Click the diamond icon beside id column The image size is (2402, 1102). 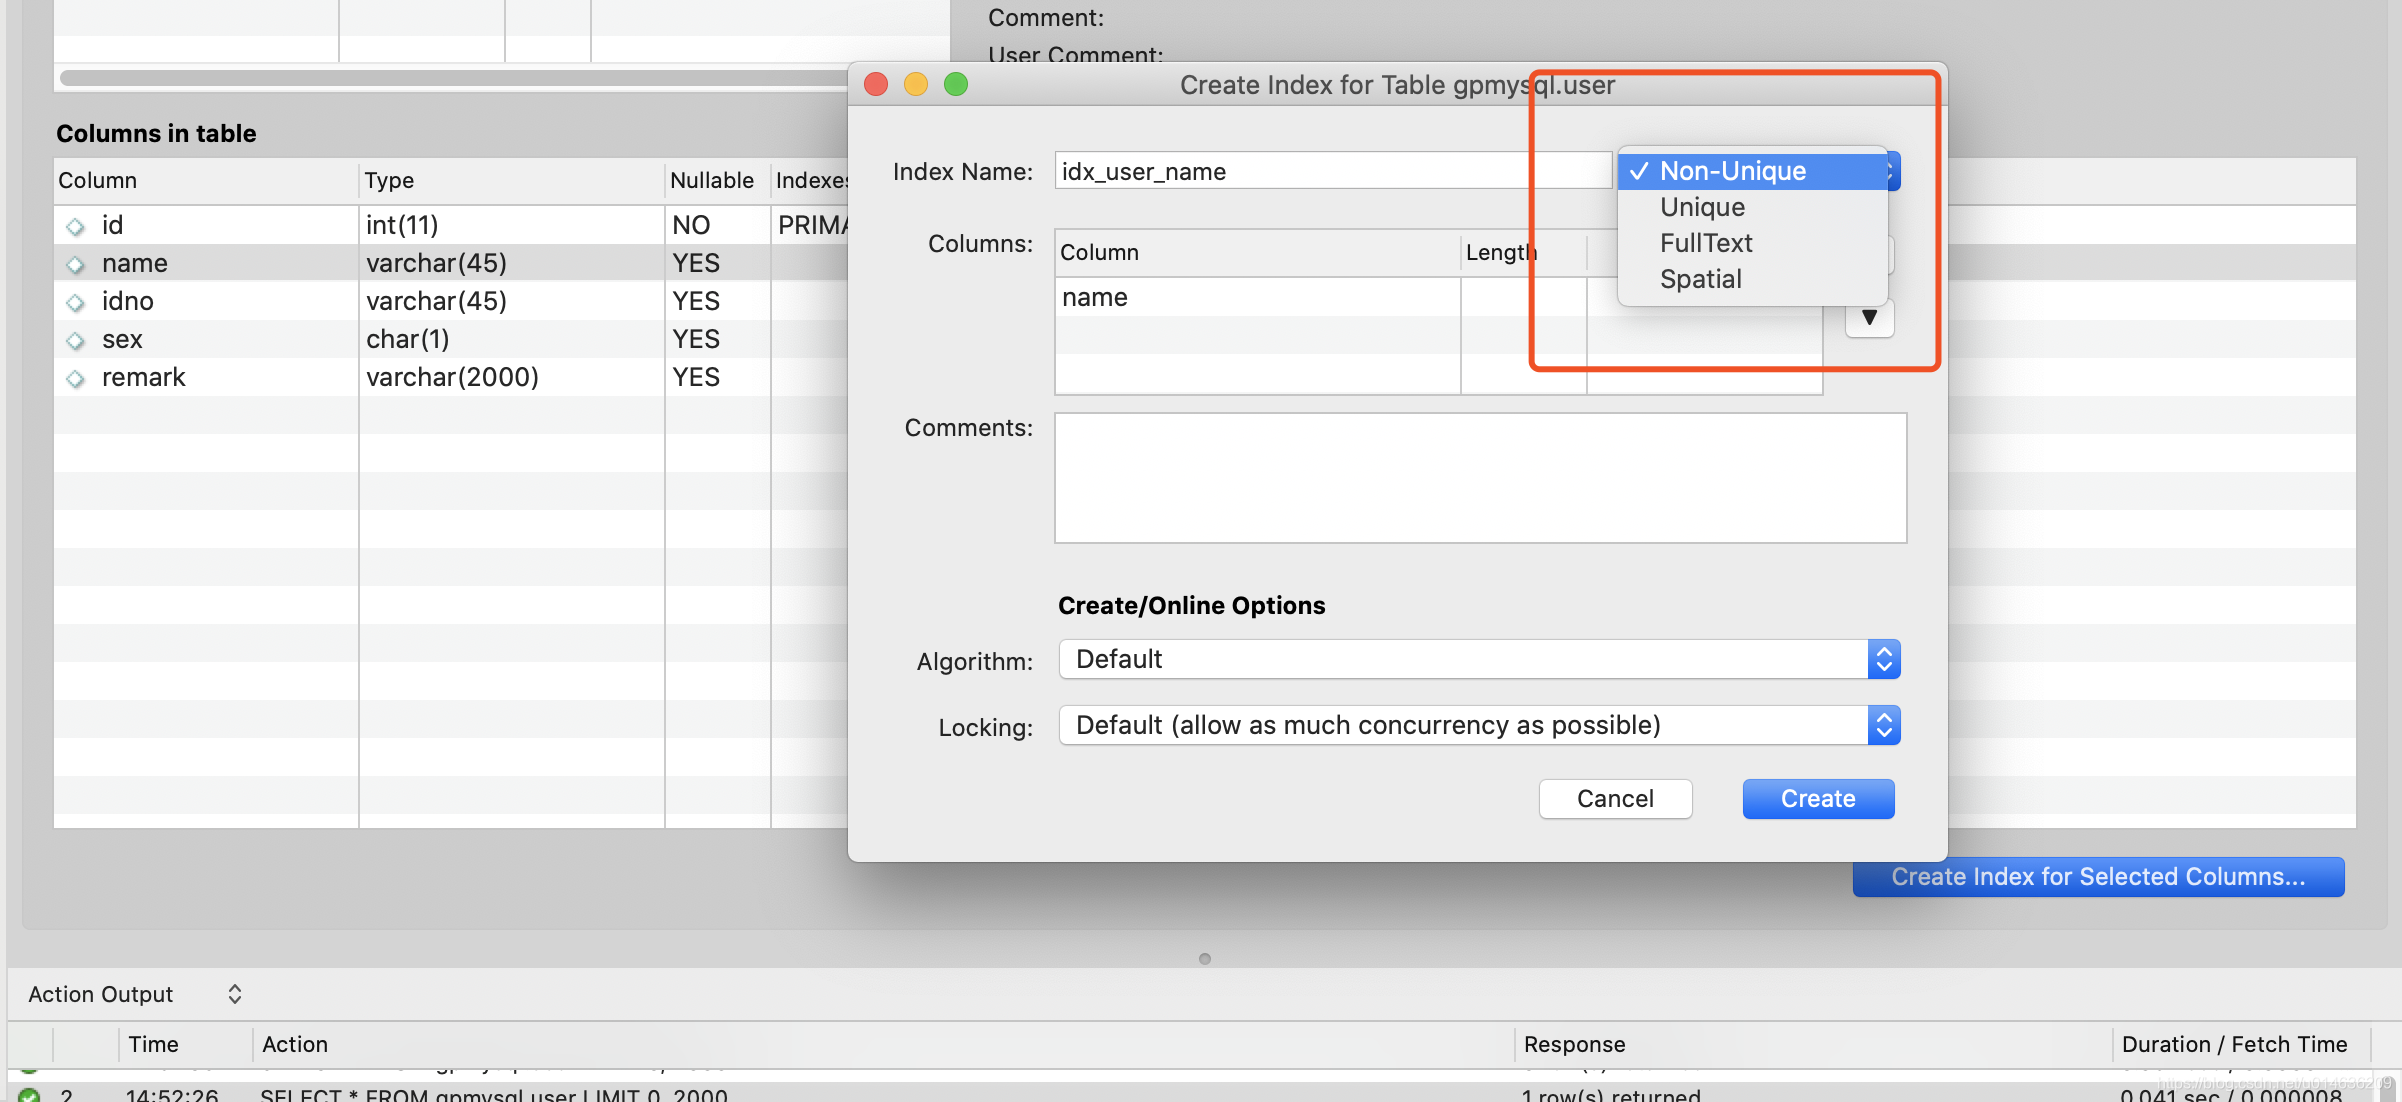click(75, 227)
